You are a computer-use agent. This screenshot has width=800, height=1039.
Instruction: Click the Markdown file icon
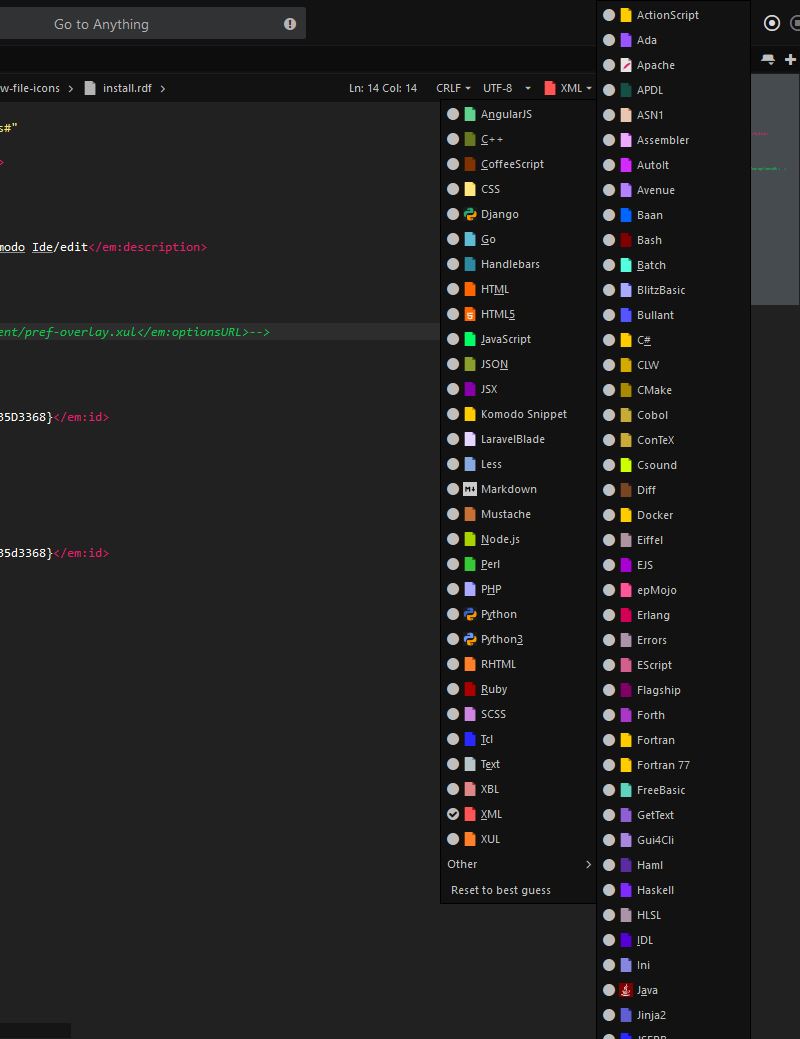point(470,489)
